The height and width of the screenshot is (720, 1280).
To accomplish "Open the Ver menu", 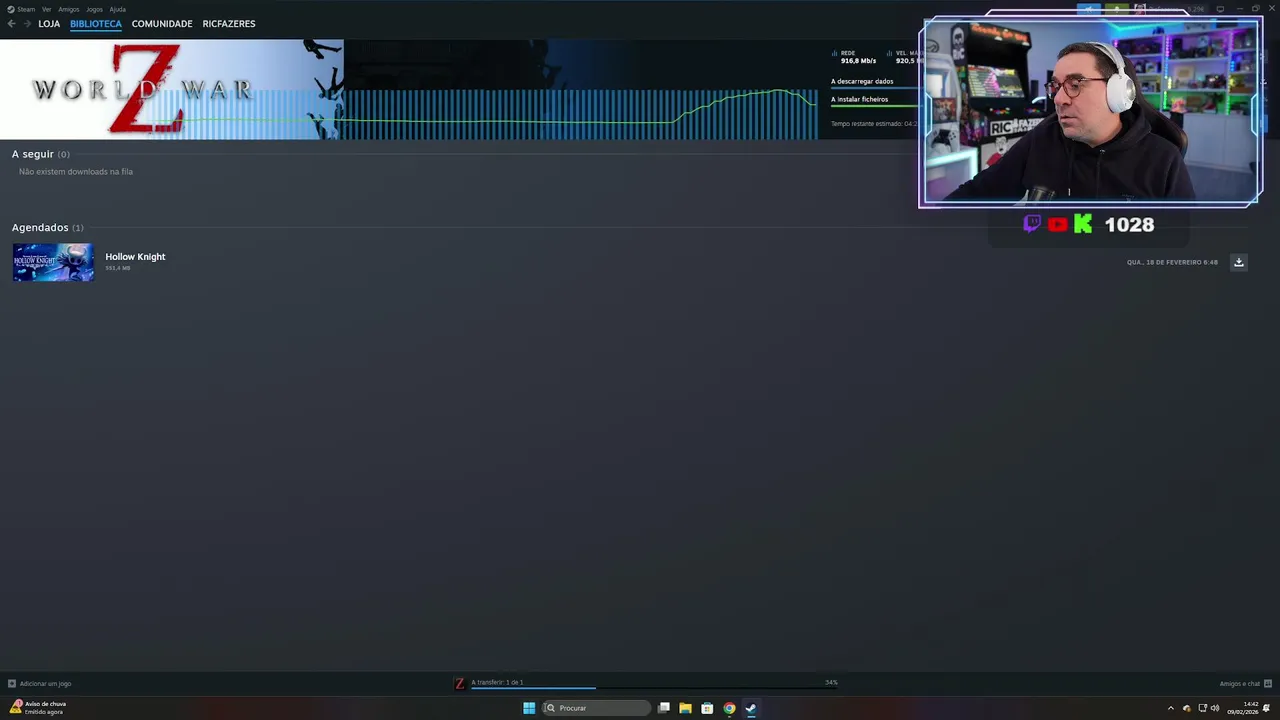I will click(x=47, y=9).
